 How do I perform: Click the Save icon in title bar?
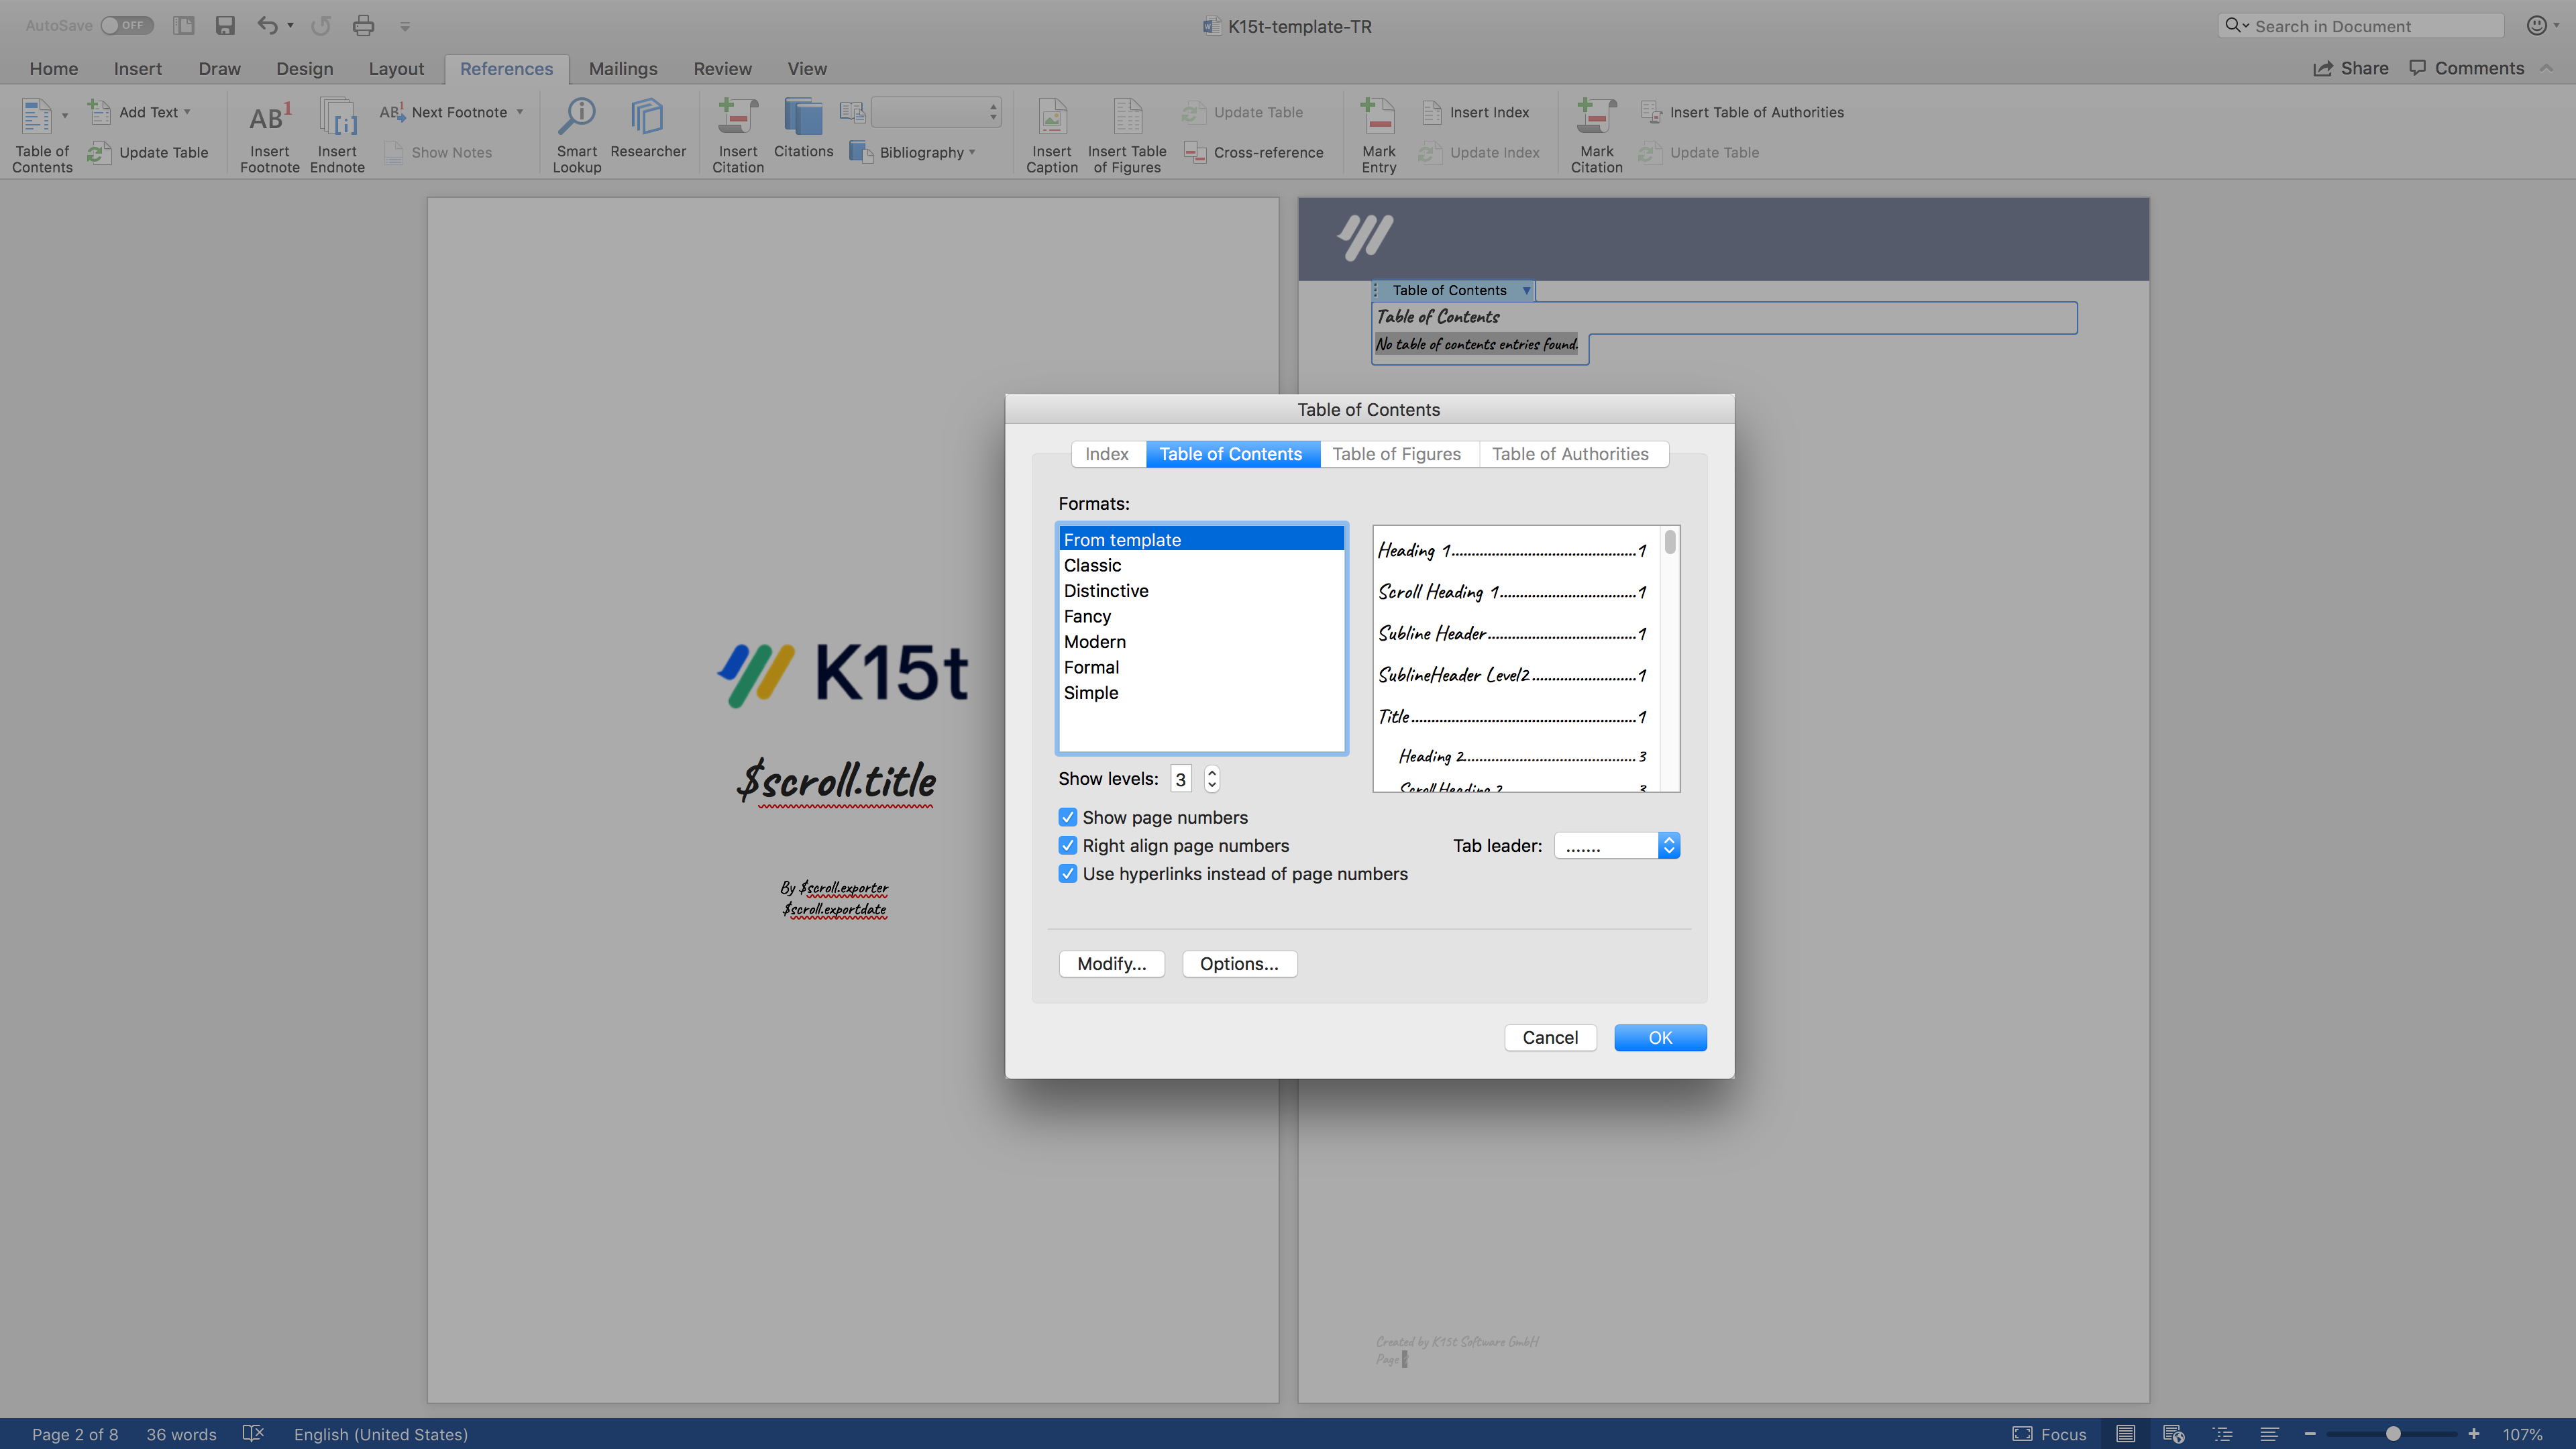point(225,26)
